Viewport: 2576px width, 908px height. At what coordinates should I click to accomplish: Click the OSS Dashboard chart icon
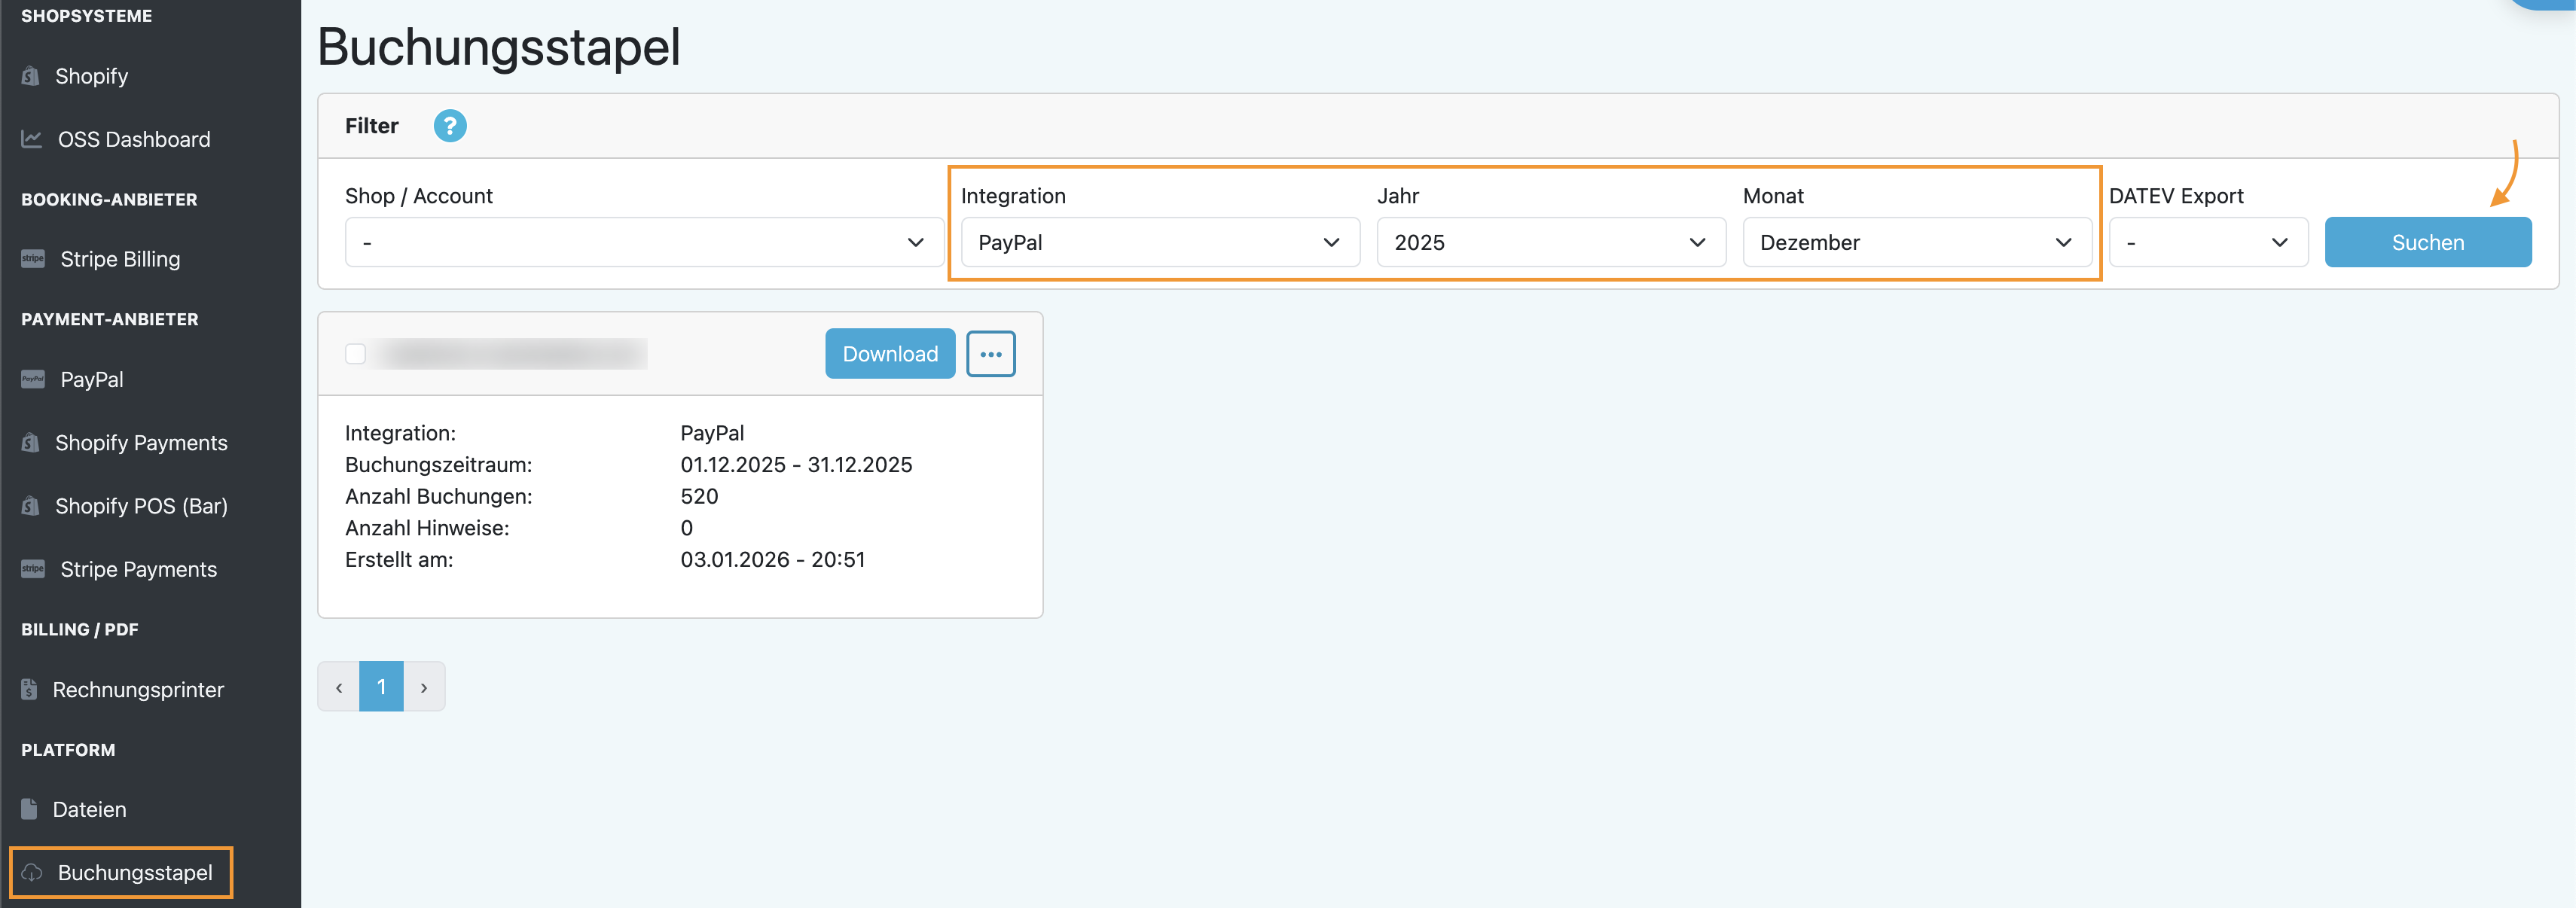32,139
